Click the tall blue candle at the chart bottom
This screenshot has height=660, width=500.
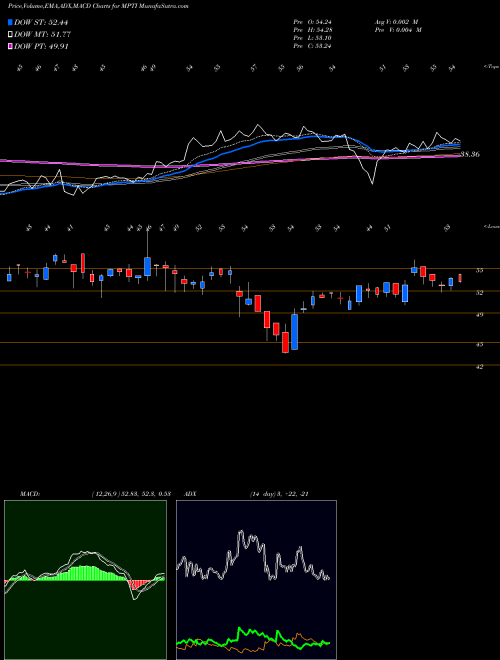tap(295, 332)
